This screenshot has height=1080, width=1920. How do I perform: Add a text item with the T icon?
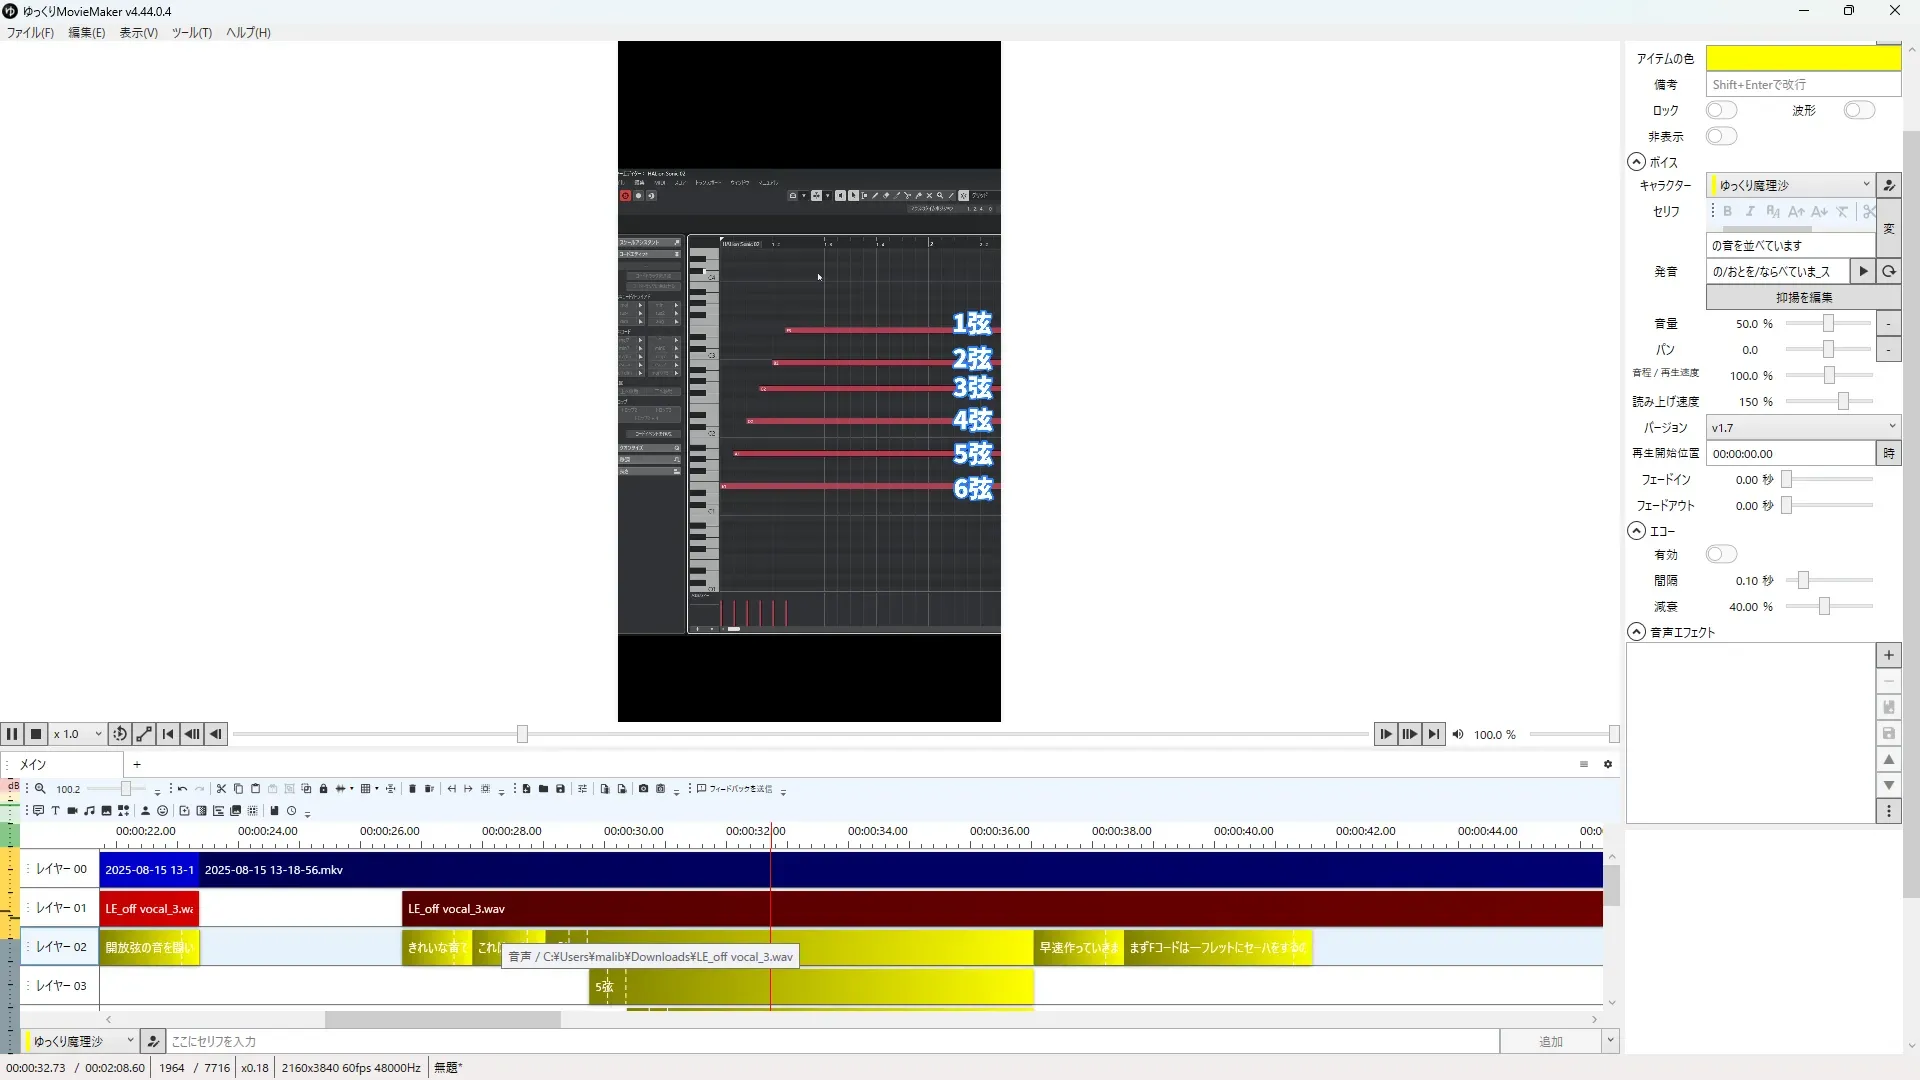pos(55,811)
